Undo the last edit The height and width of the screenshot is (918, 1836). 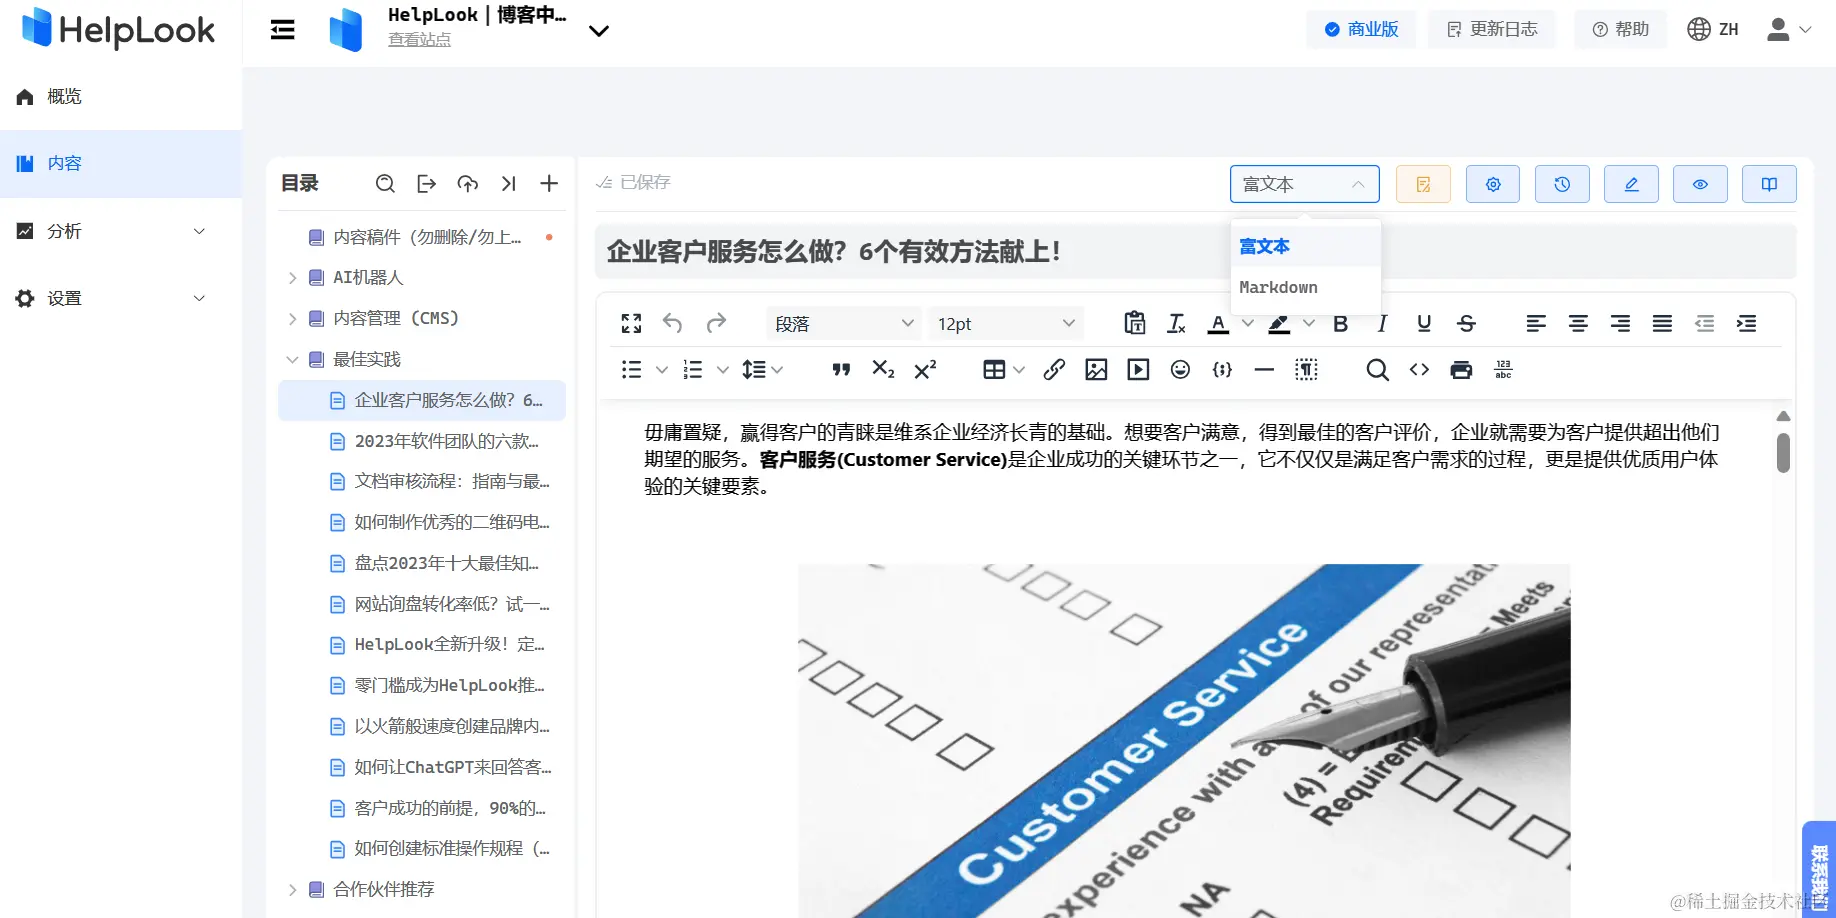[x=673, y=323]
